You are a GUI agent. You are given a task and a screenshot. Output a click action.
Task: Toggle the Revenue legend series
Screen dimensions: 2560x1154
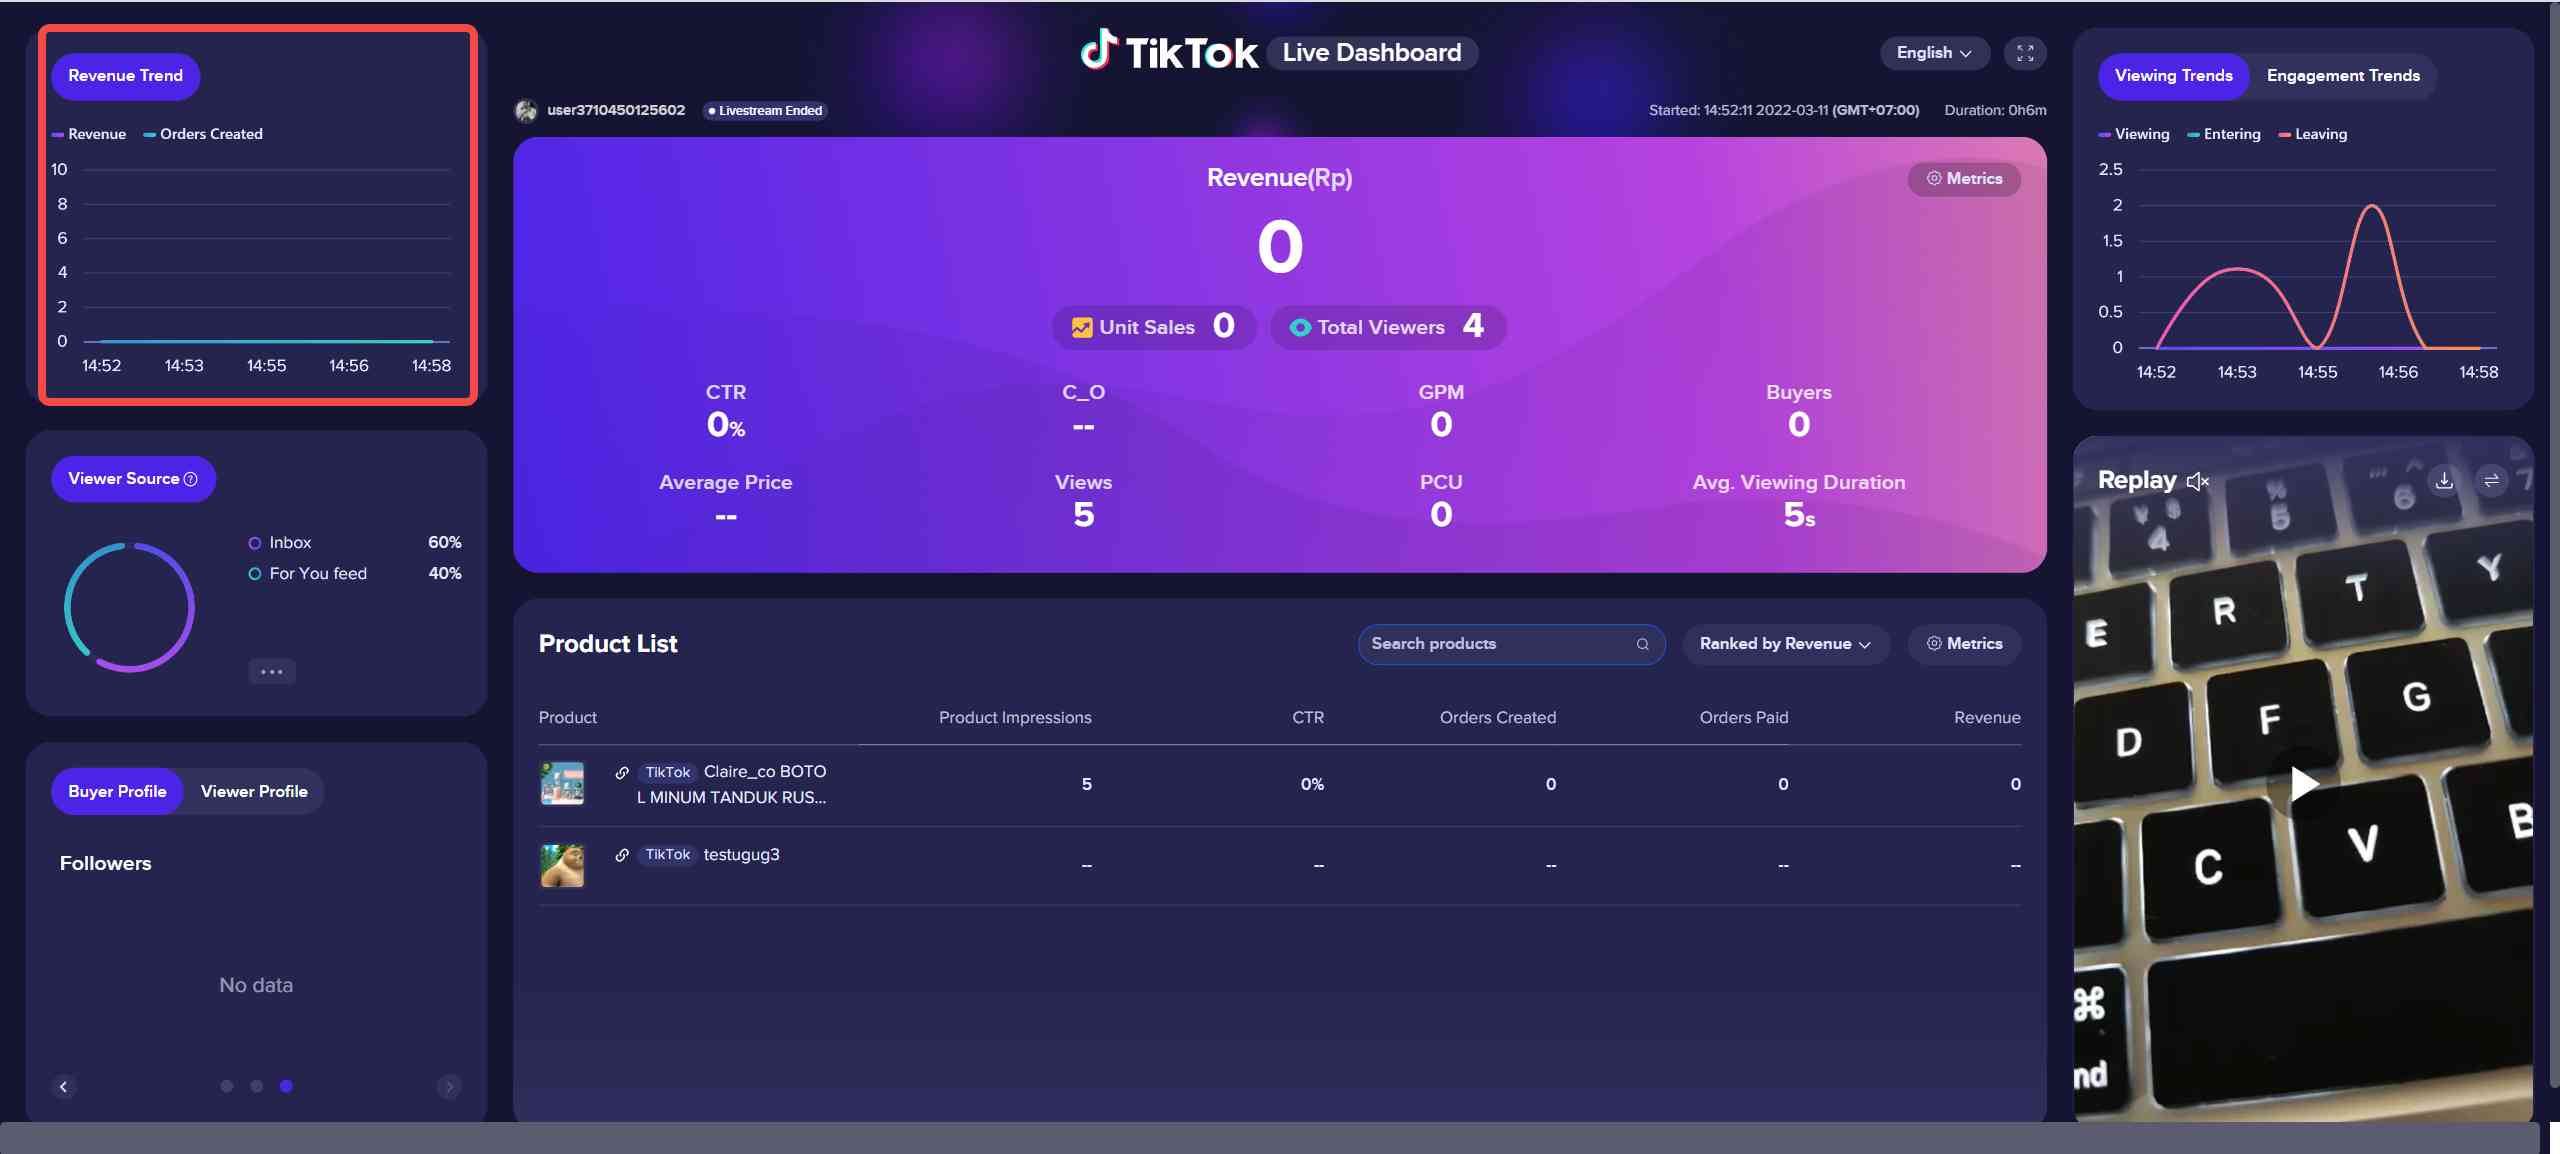click(x=89, y=134)
